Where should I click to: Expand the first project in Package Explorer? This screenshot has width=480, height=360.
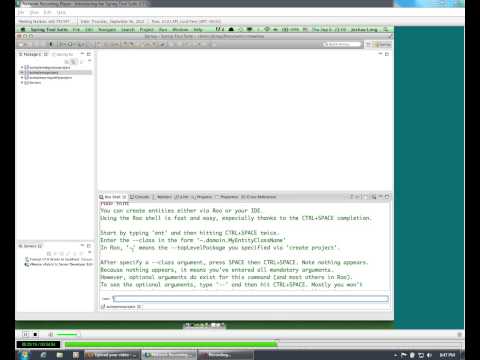click(x=22, y=67)
